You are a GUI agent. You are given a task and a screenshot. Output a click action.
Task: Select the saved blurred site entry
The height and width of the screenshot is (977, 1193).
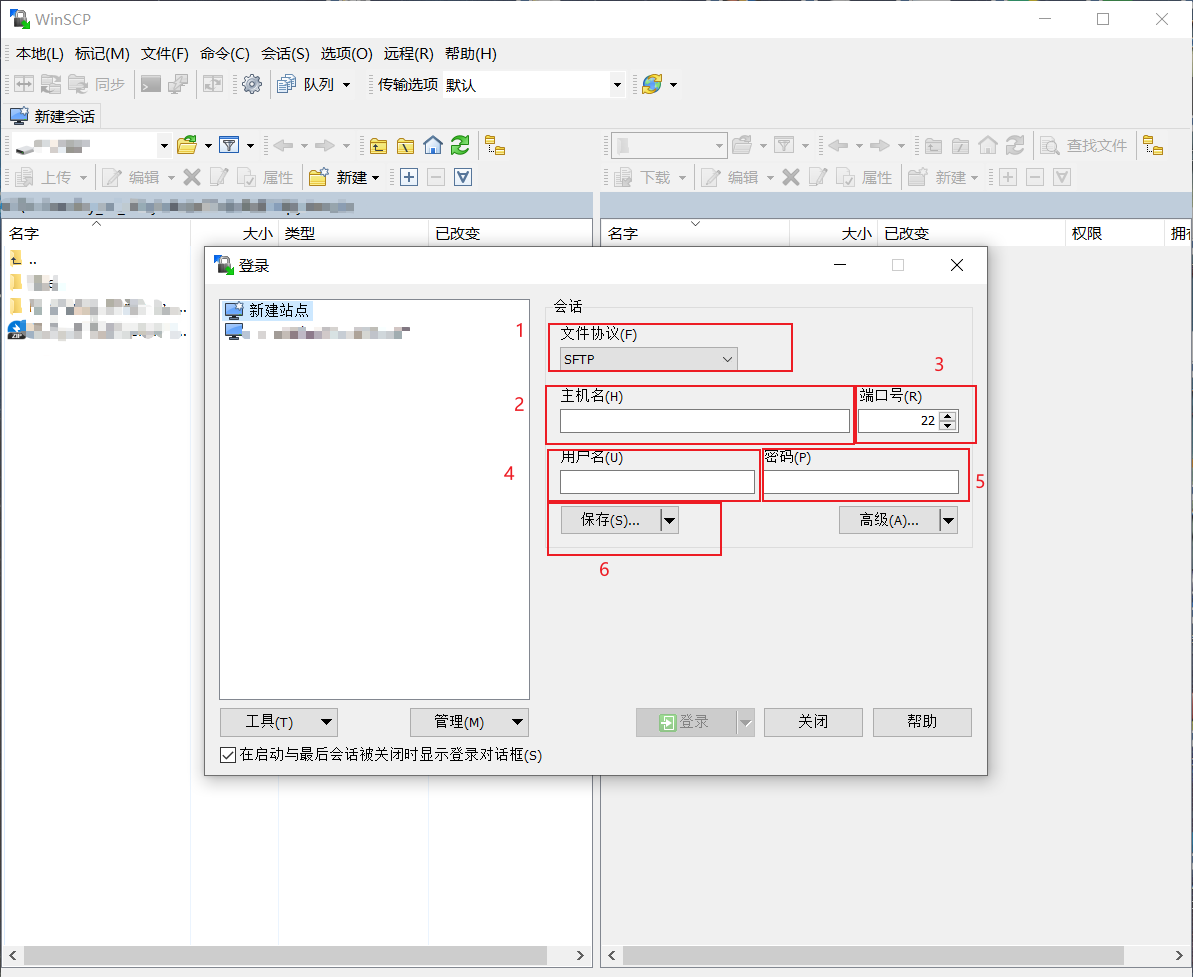pos(317,333)
